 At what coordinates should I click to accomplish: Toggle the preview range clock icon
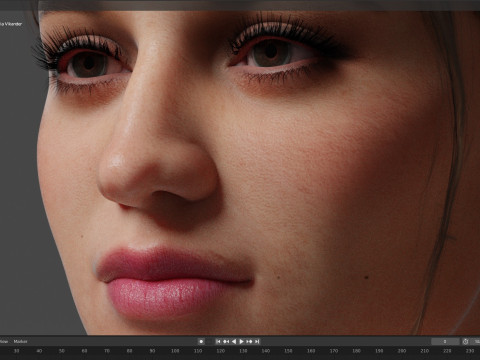(465, 341)
